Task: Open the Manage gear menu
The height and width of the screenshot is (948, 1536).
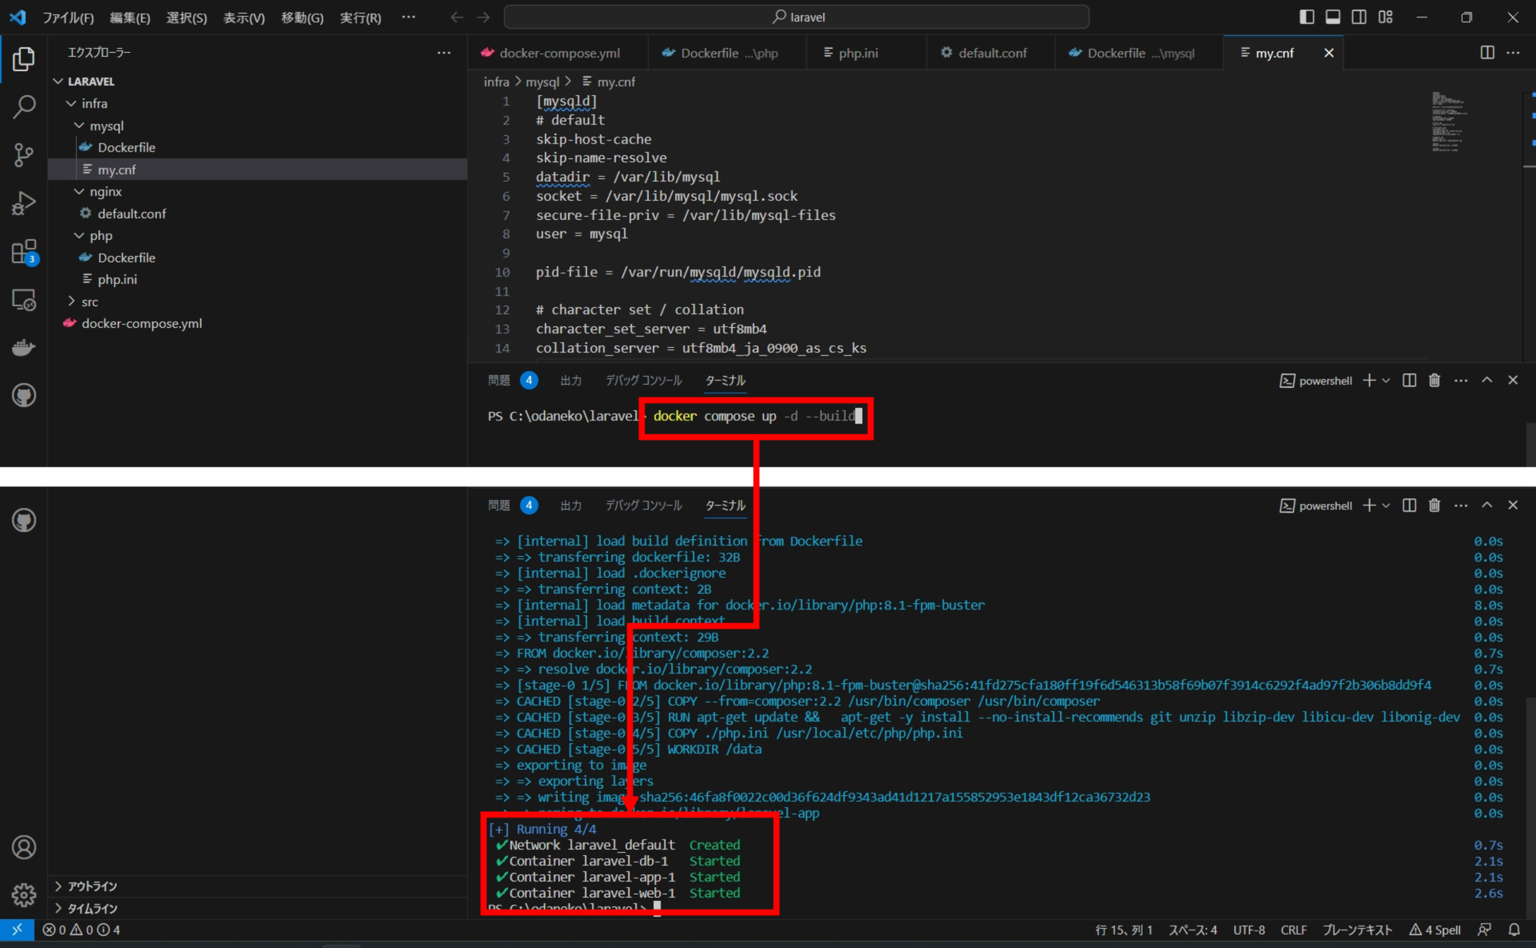Action: click(23, 895)
